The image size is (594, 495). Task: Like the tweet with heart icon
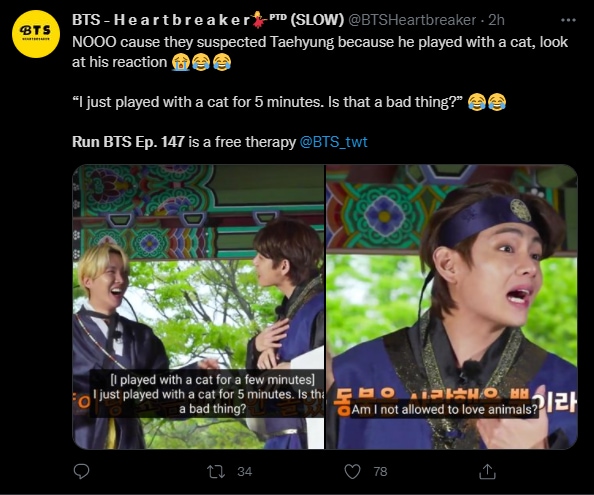352,472
